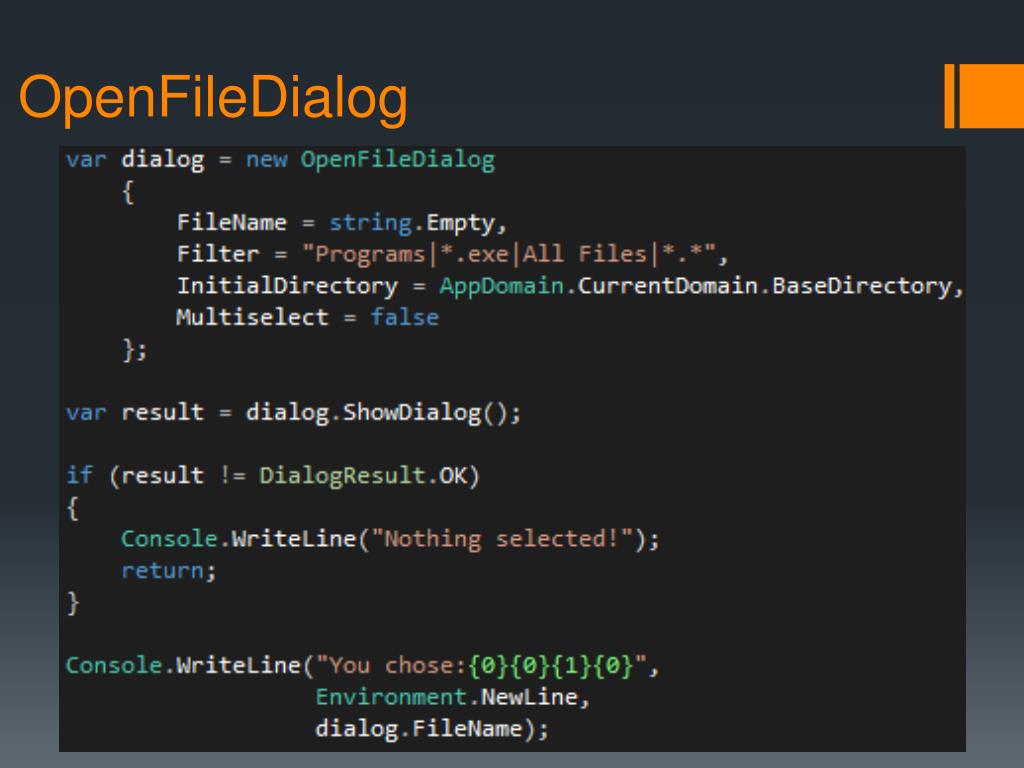
Task: Select the 'Multiselect = false' line
Action: [307, 317]
